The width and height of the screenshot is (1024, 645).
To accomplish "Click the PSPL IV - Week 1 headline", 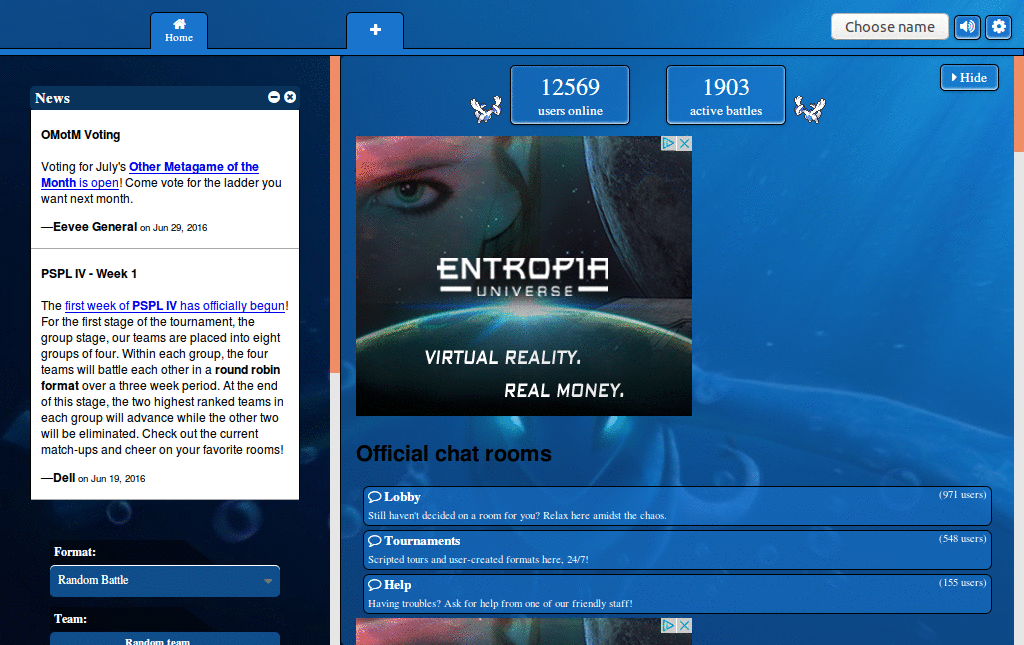I will click(89, 274).
